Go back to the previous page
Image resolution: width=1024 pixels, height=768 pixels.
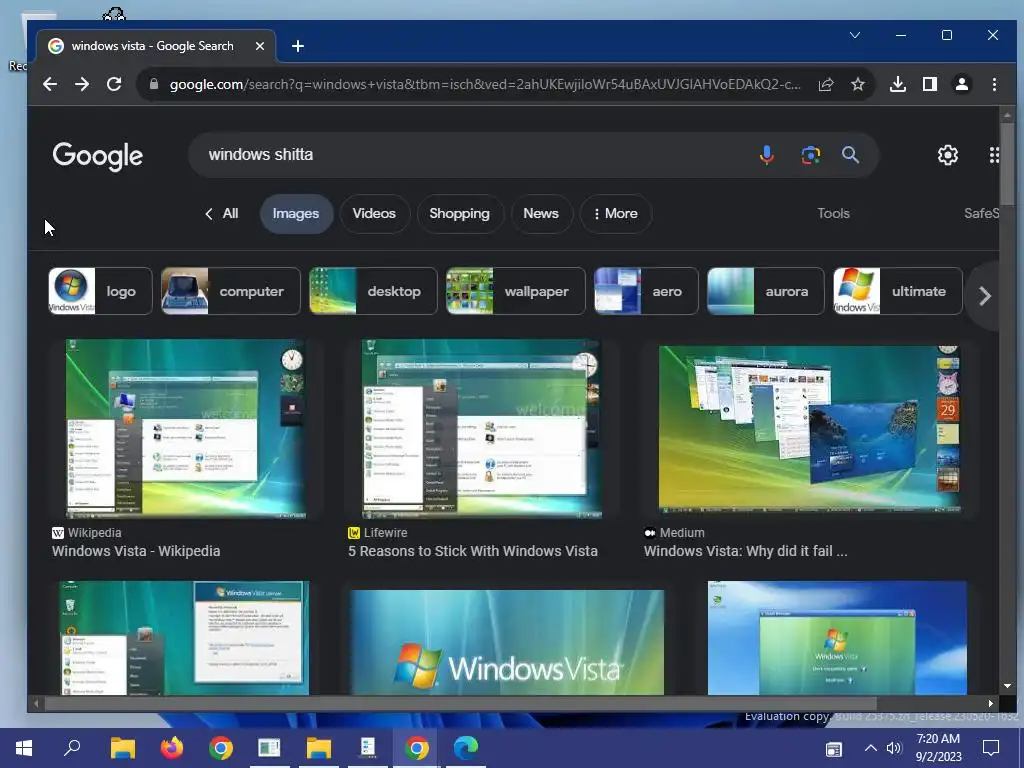pos(50,84)
